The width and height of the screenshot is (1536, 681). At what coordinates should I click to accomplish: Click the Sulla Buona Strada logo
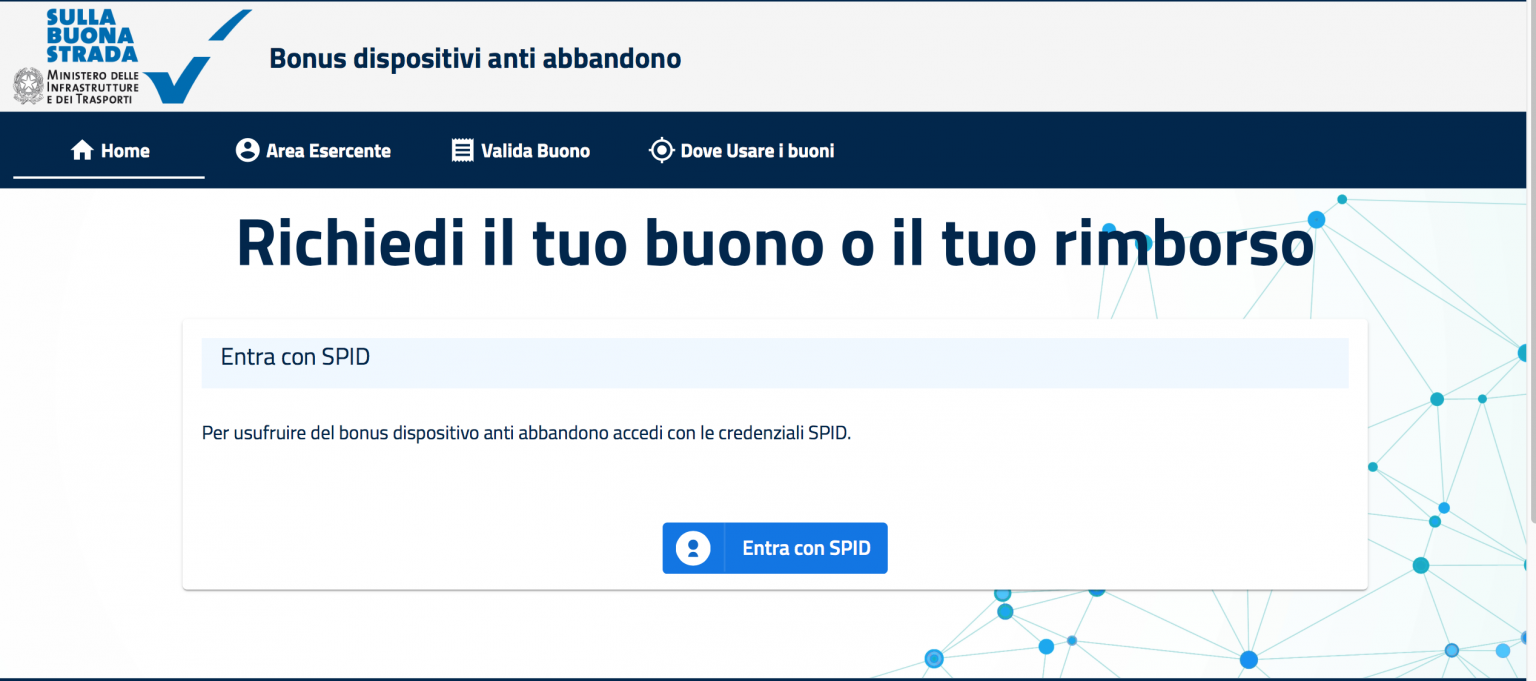(132, 55)
